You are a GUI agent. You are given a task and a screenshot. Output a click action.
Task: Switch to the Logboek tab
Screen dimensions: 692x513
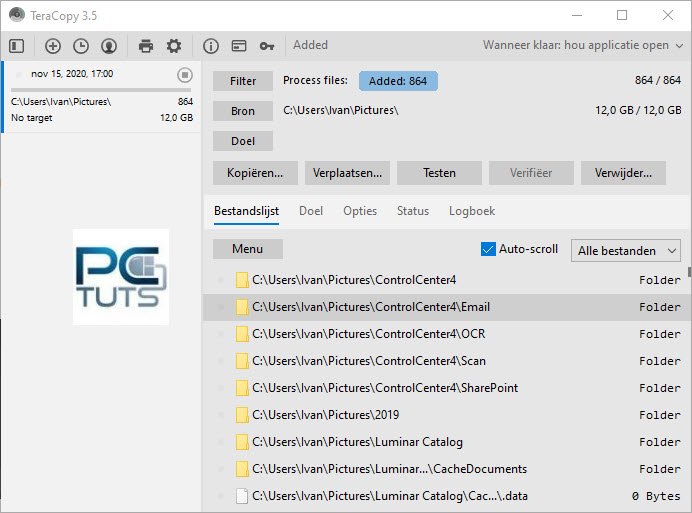tap(471, 211)
